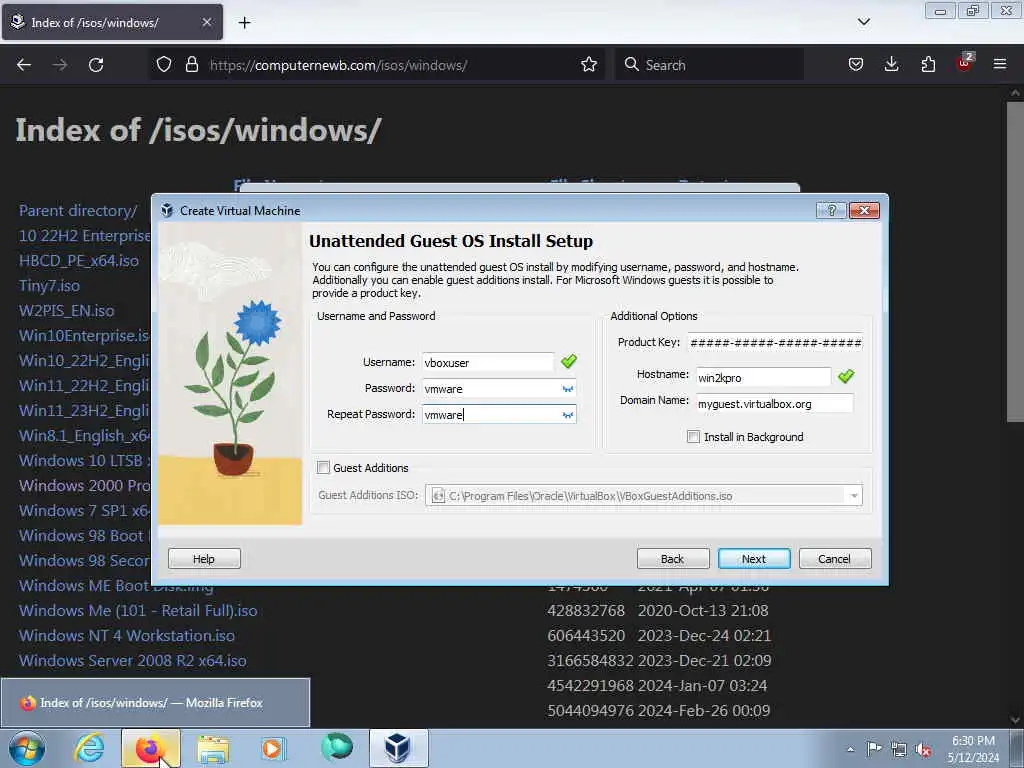Click the Firefox page vertical scrollbar
This screenshot has width=1024, height=768.
tap(1015, 262)
